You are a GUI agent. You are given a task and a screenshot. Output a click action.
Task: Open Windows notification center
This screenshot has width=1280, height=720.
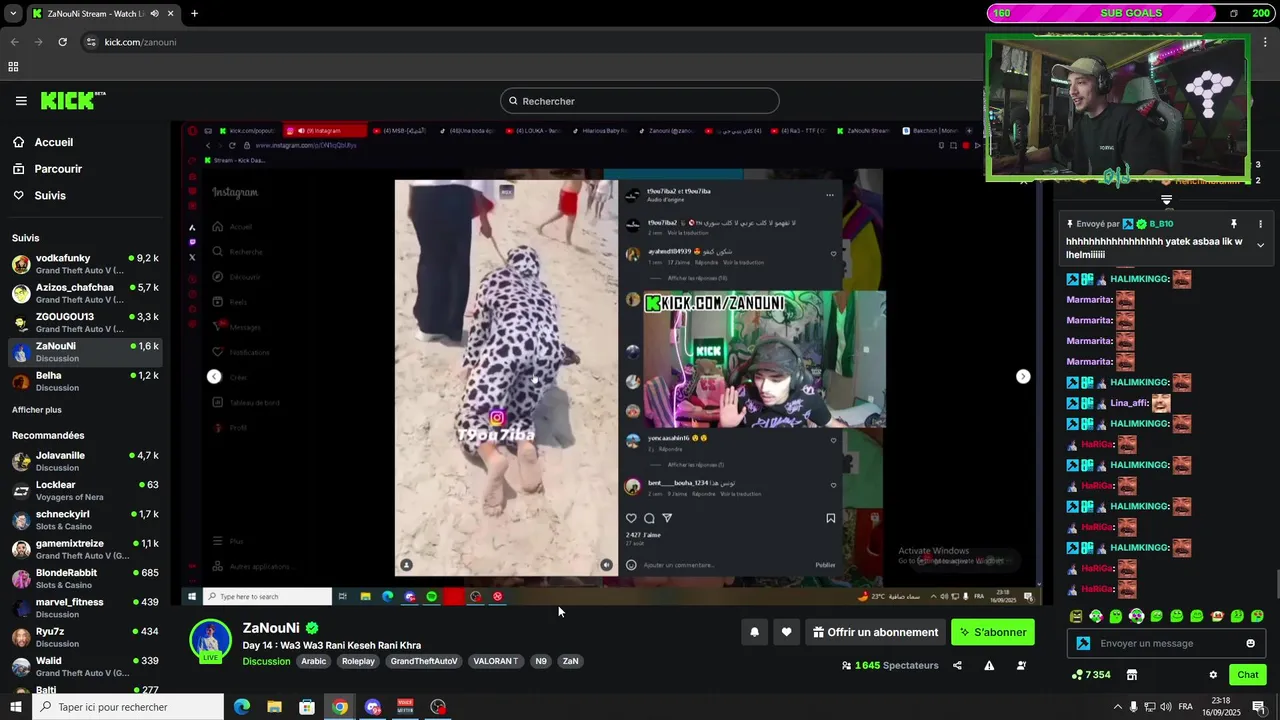pos(1259,707)
